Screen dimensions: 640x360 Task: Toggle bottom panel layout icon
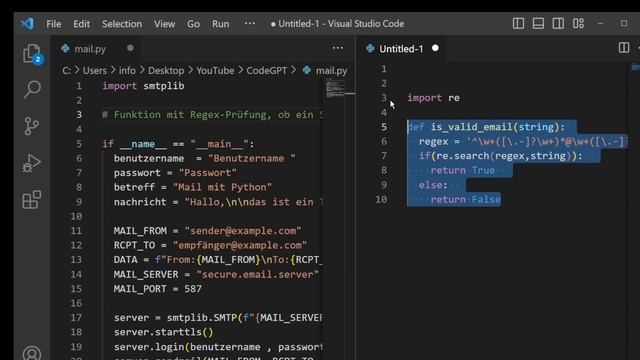pyautogui.click(x=538, y=24)
